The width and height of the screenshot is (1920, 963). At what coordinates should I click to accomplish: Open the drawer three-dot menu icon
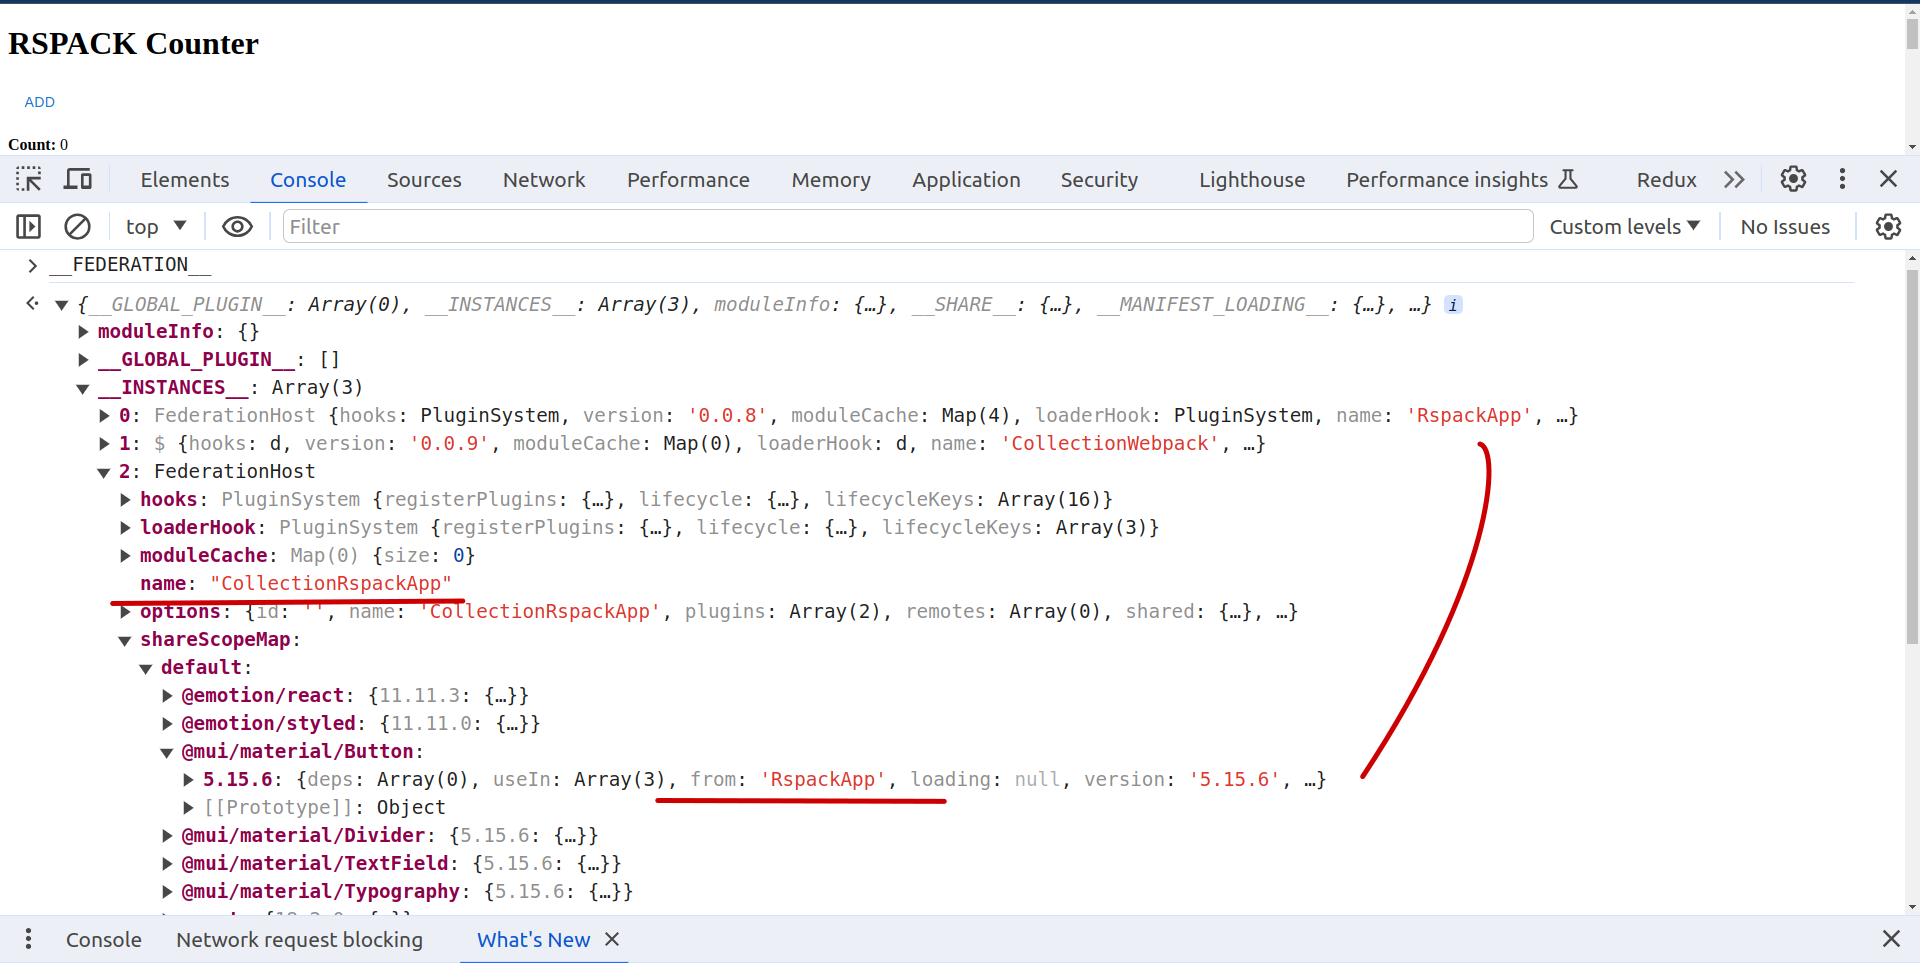[28, 939]
